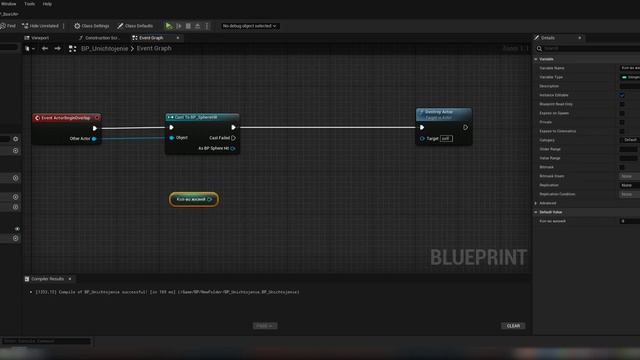Click the Eject icon in toolbar
Image resolution: width=640 pixels, height=360 pixels.
click(198, 26)
